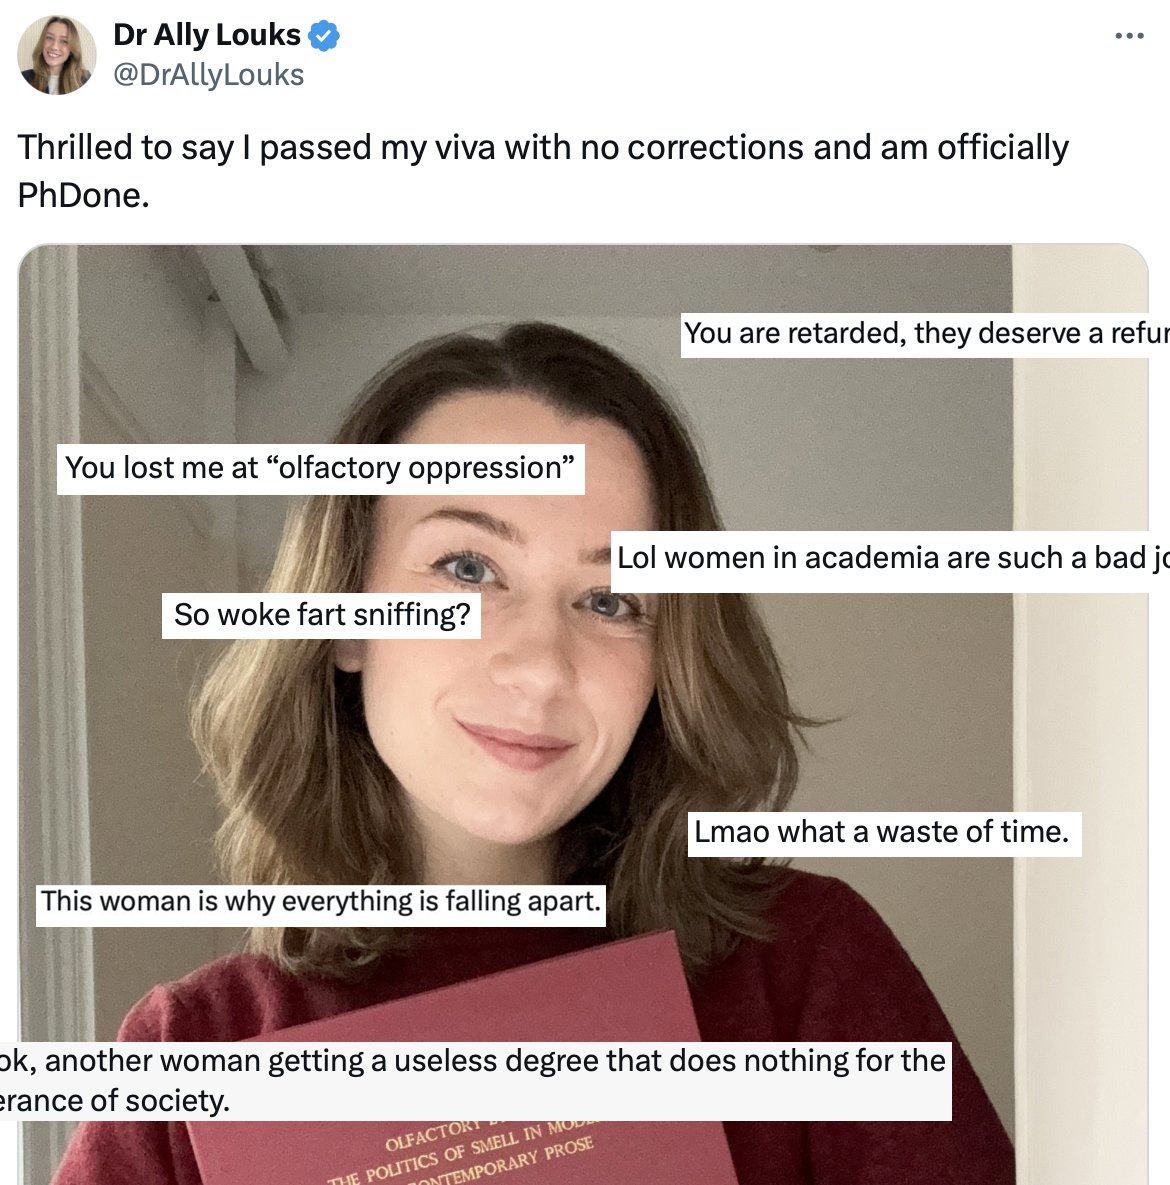This screenshot has width=1170, height=1185.
Task: Select the overlay reading "So woke fart sniffing?"
Action: (322, 615)
